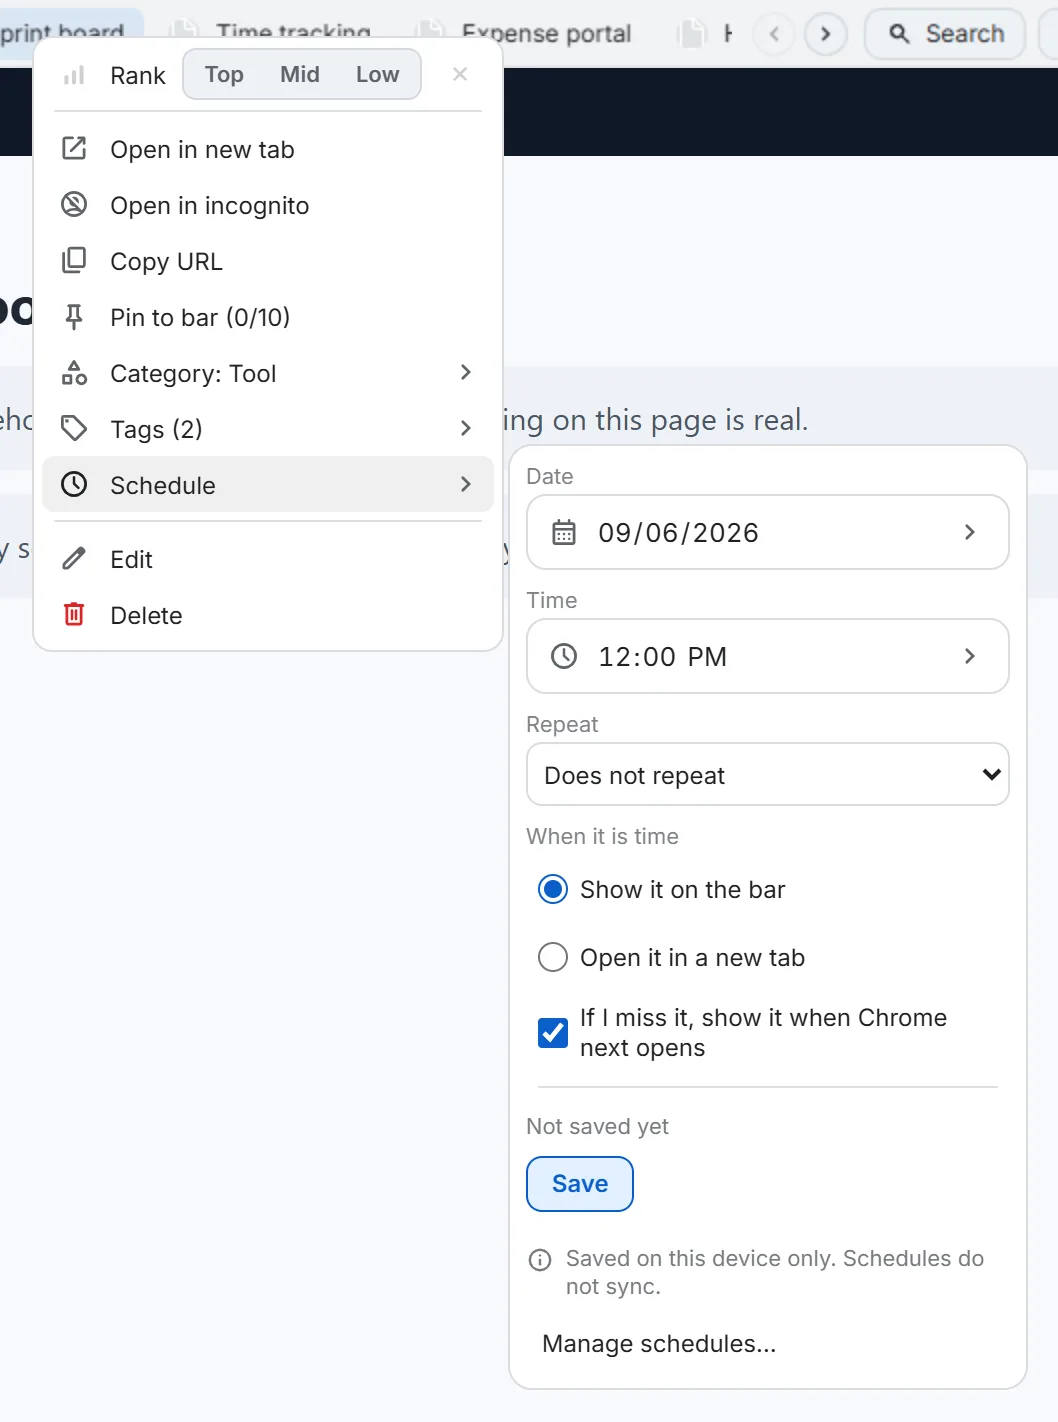Click the Search button
Image resolution: width=1058 pixels, height=1422 pixels.
945,34
